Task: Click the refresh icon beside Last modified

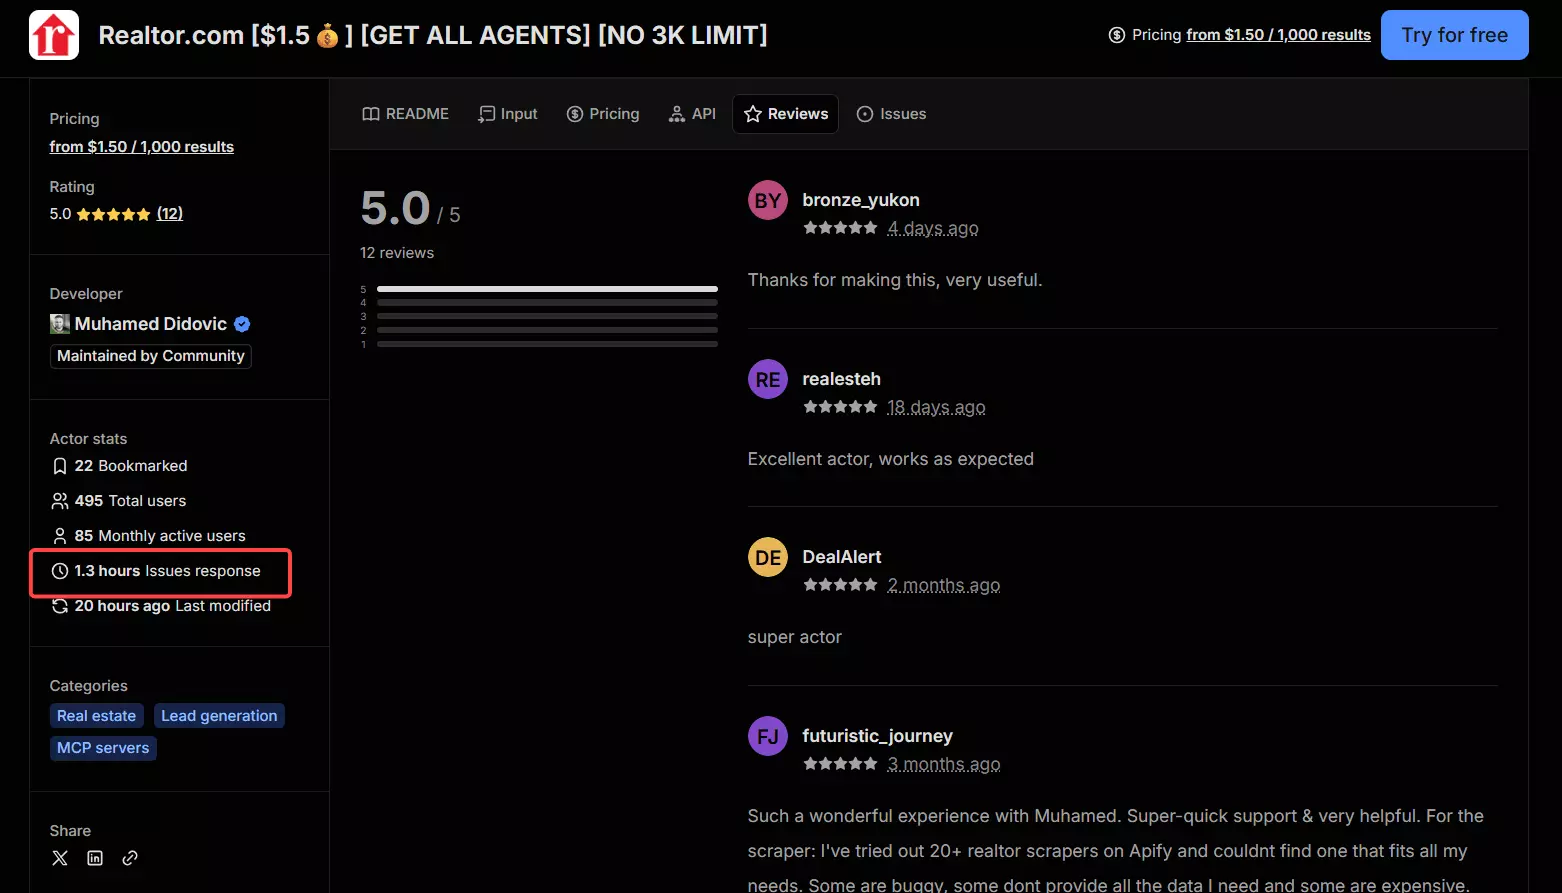Action: pos(60,606)
